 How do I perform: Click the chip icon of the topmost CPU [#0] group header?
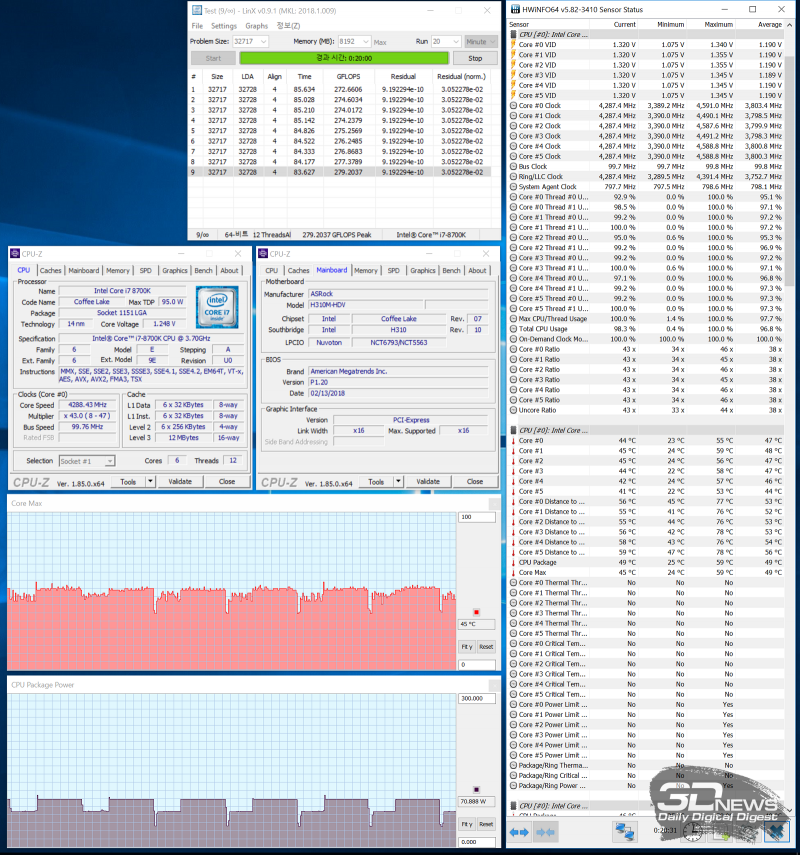click(513, 34)
